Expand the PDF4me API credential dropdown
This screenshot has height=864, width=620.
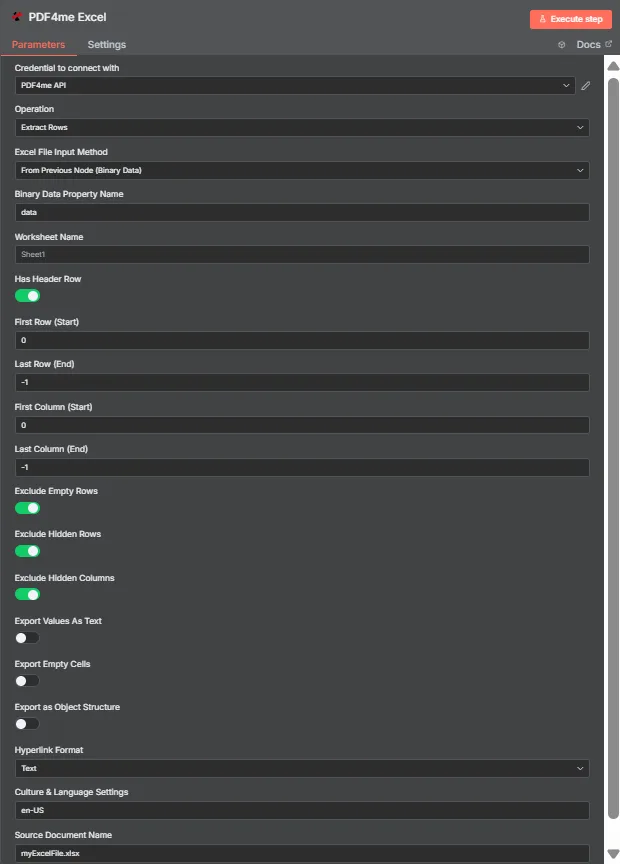pyautogui.click(x=295, y=85)
